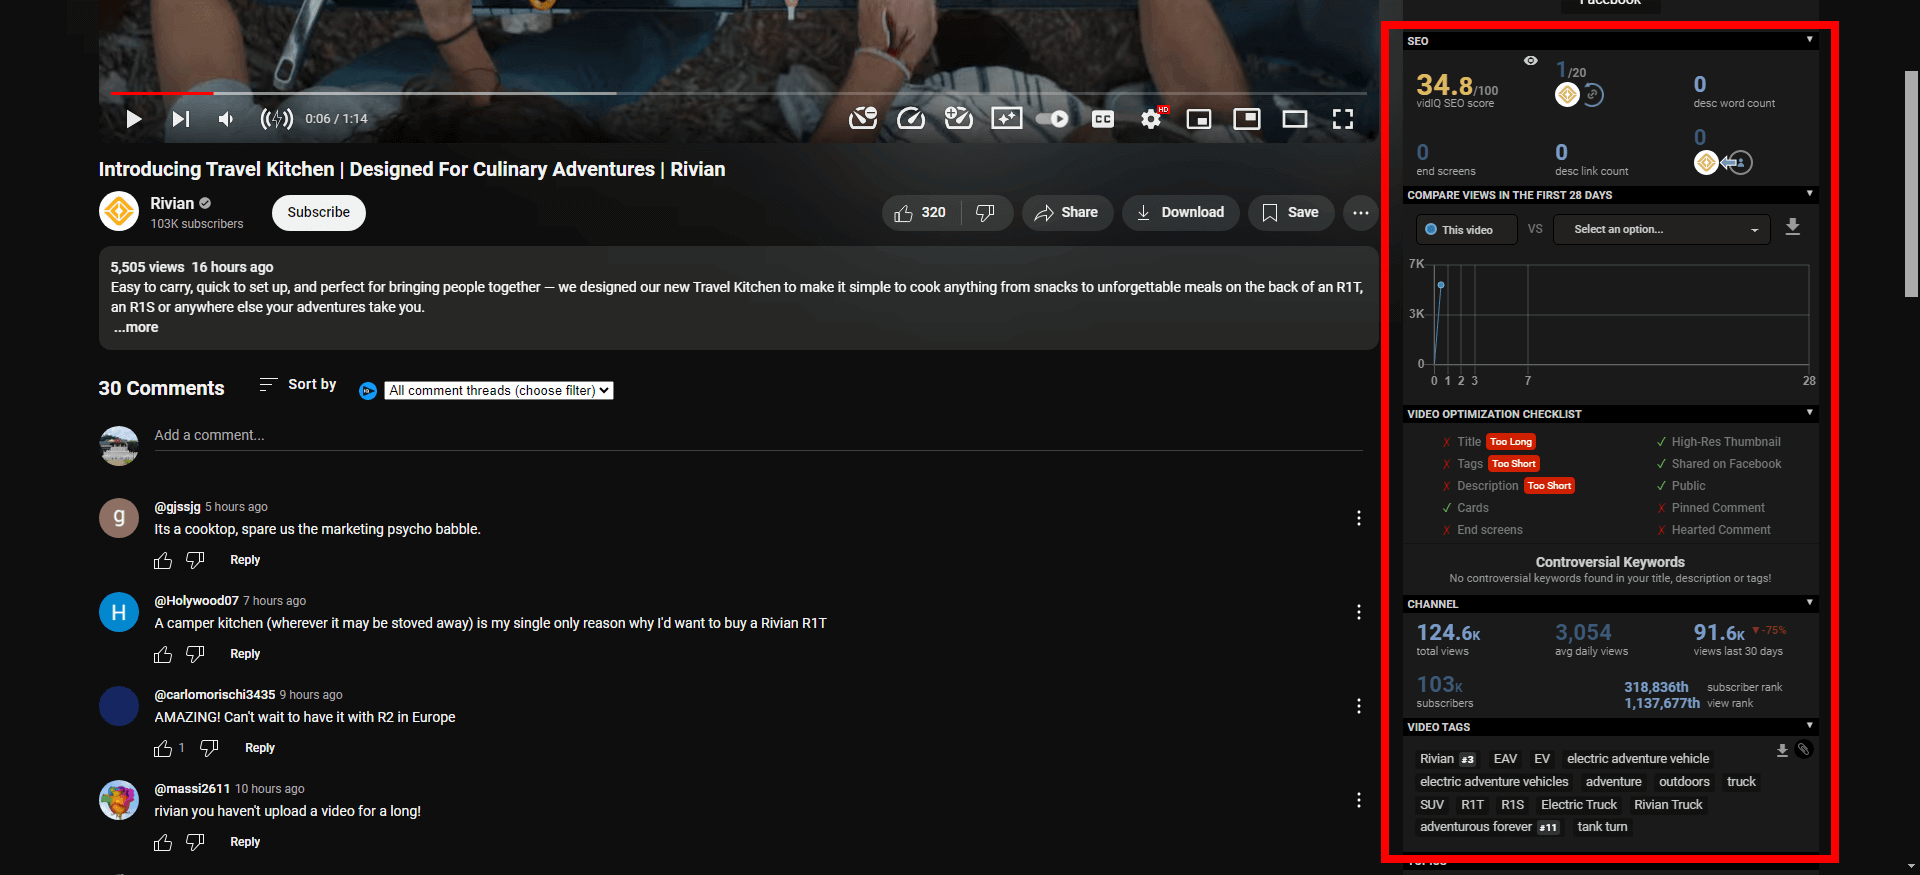Switch to theater mode
This screenshot has height=875, width=1920.
1295,119
